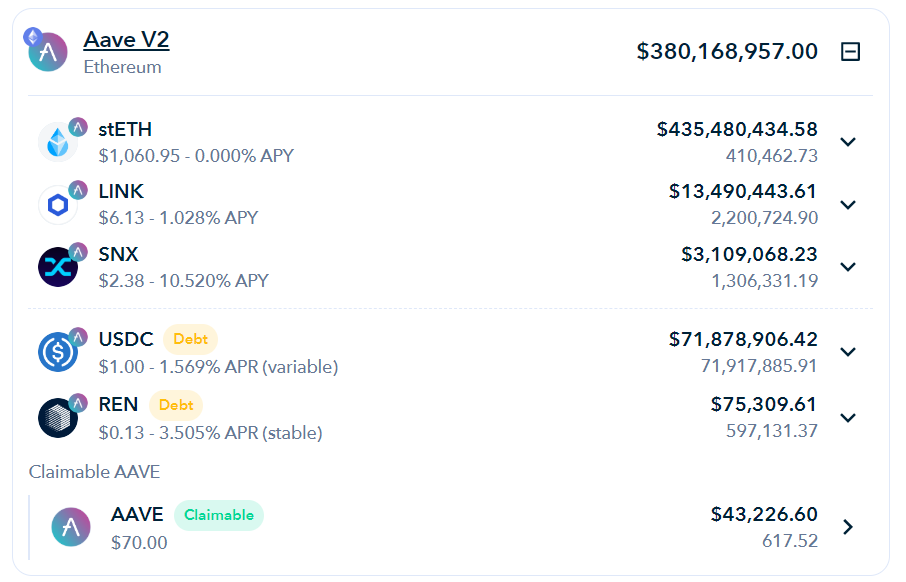Click the USDC token name
This screenshot has height=582, width=906.
tap(126, 339)
